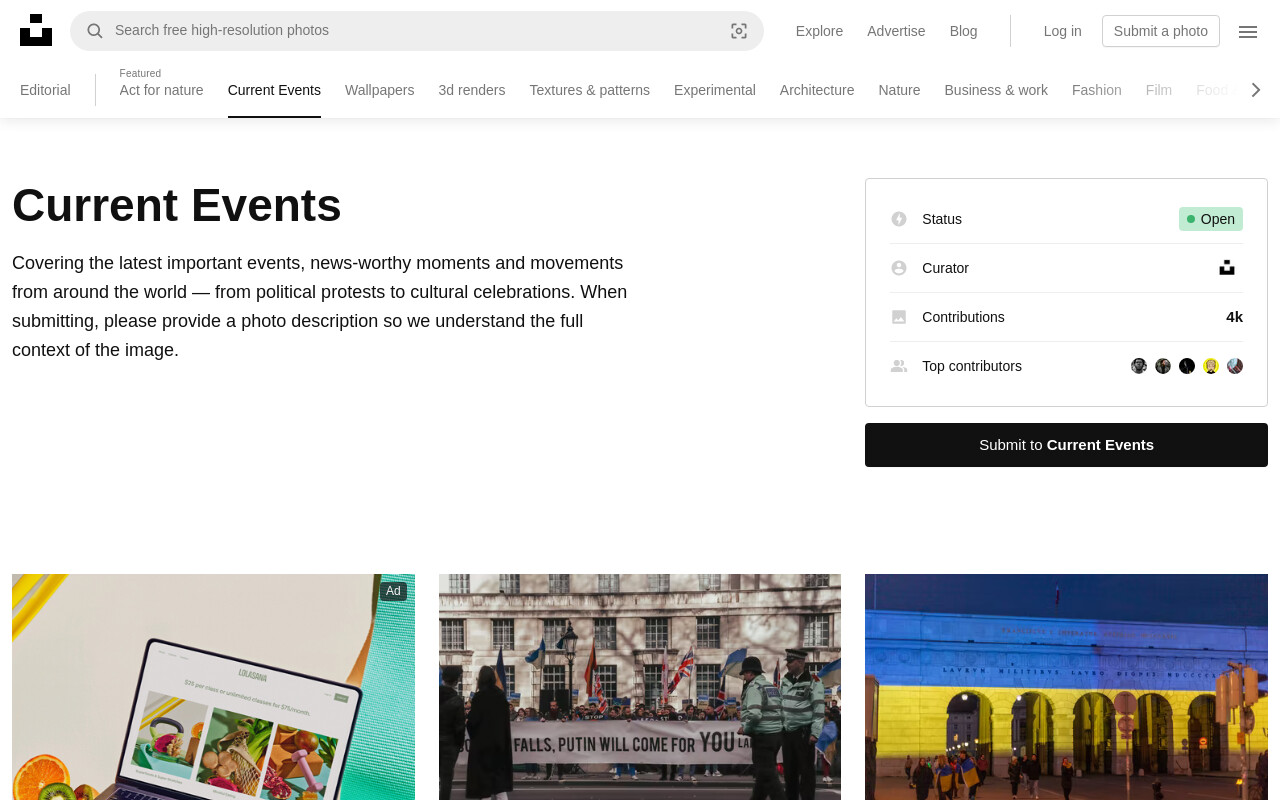Screen dimensions: 1280x800
Task: Click the Top contributors people icon
Action: [x=899, y=366]
